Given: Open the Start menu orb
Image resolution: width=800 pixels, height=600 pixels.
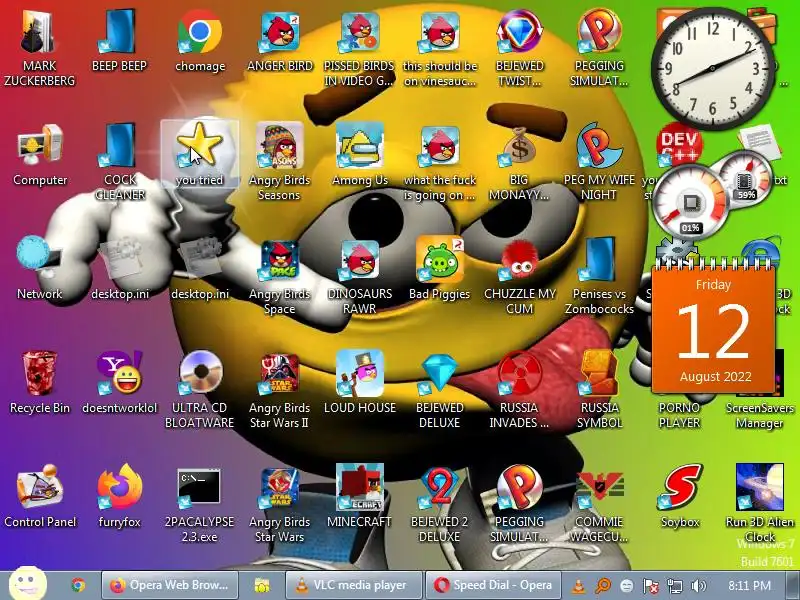Looking at the screenshot, I should point(28,584).
